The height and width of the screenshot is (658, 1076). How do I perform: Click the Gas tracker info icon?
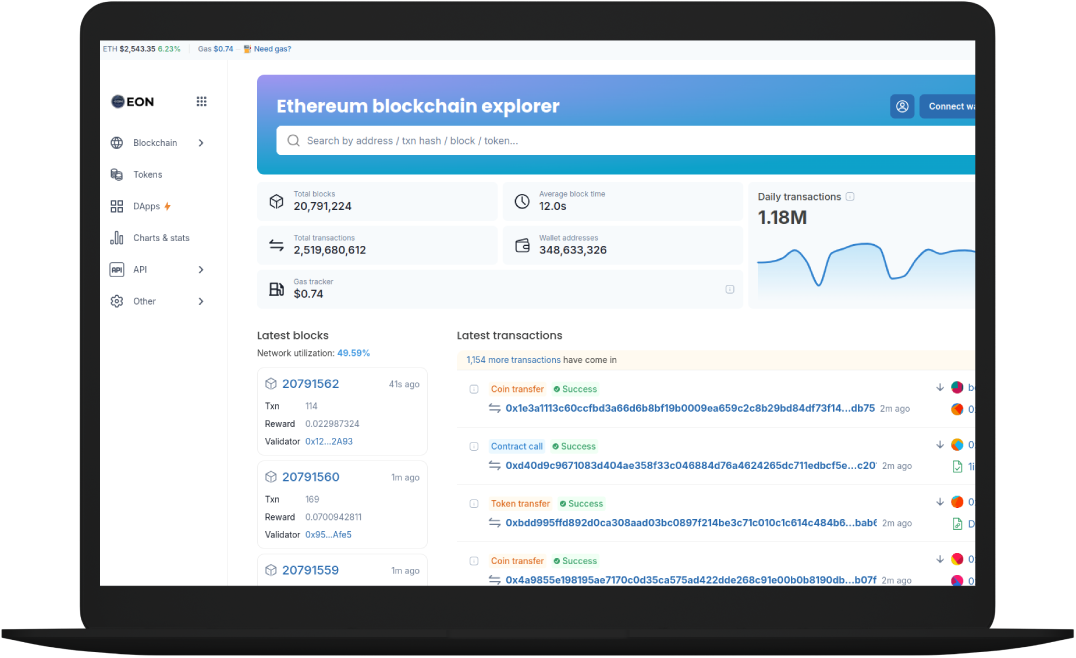coord(729,290)
